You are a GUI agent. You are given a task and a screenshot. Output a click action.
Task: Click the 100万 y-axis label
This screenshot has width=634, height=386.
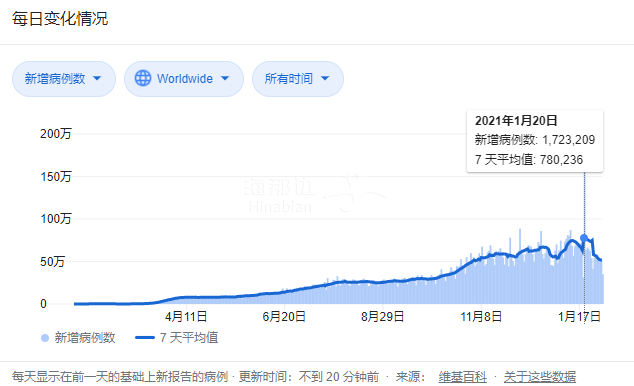(56, 219)
